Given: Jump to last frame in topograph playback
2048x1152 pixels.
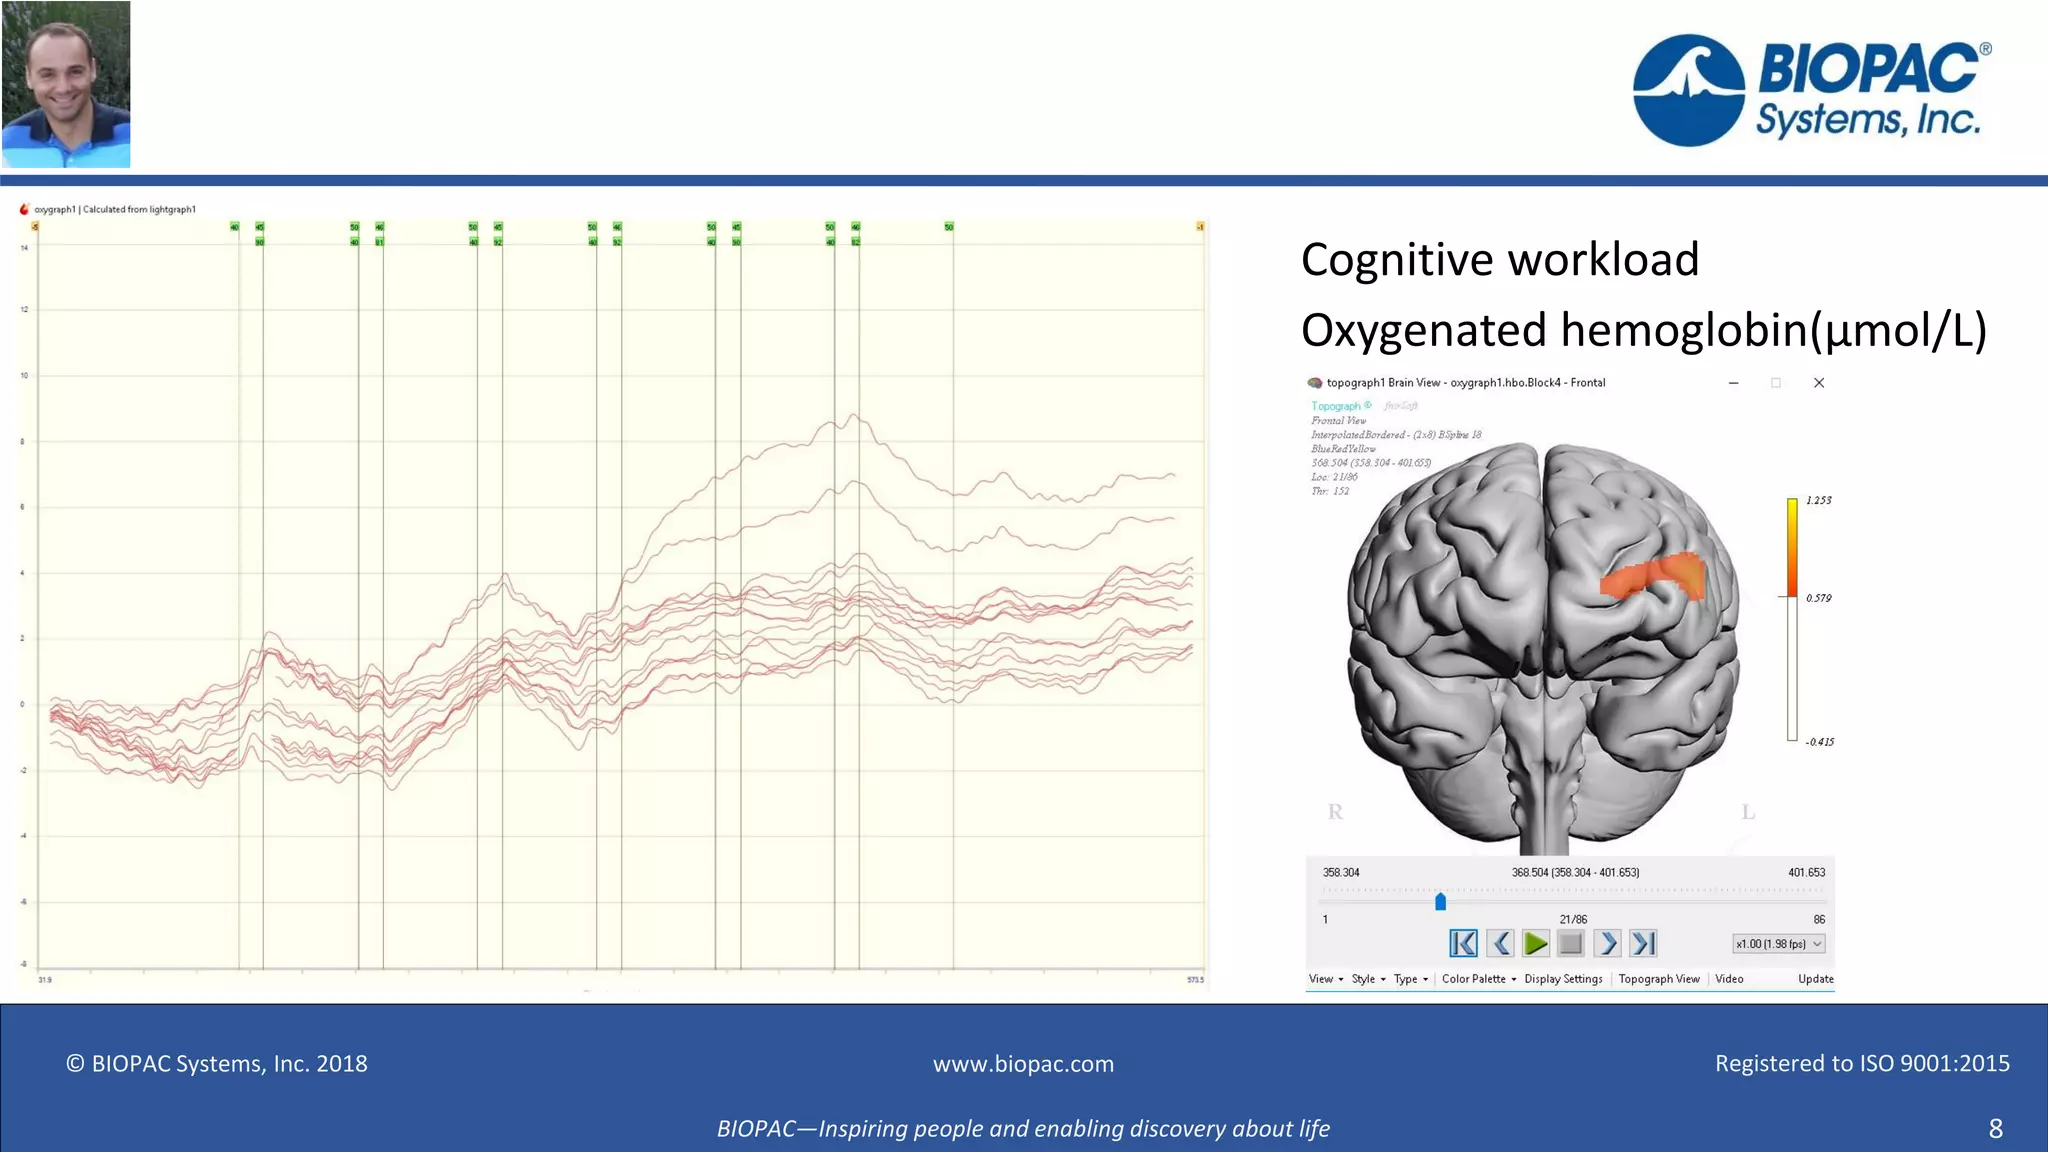Looking at the screenshot, I should 1643,943.
